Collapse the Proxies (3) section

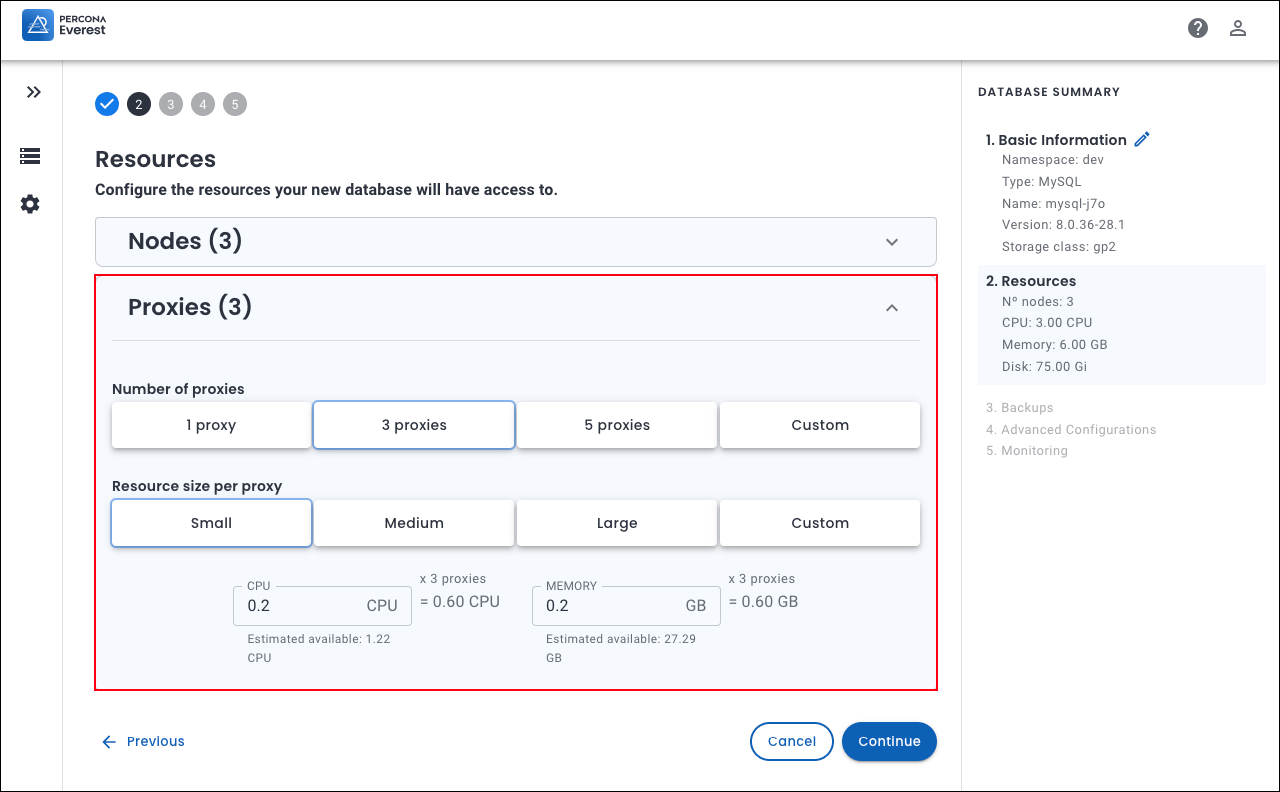tap(892, 308)
